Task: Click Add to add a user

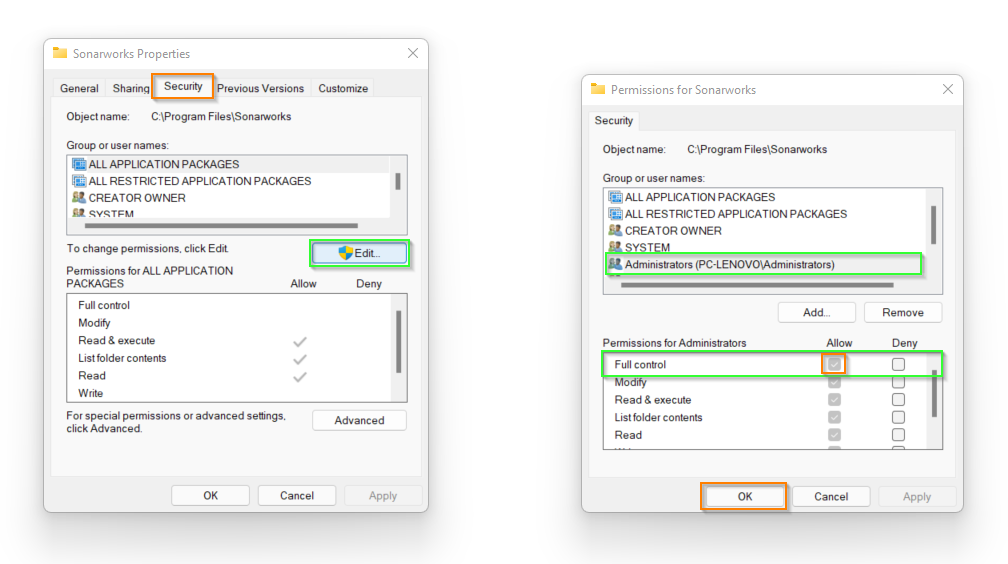Action: click(x=816, y=313)
